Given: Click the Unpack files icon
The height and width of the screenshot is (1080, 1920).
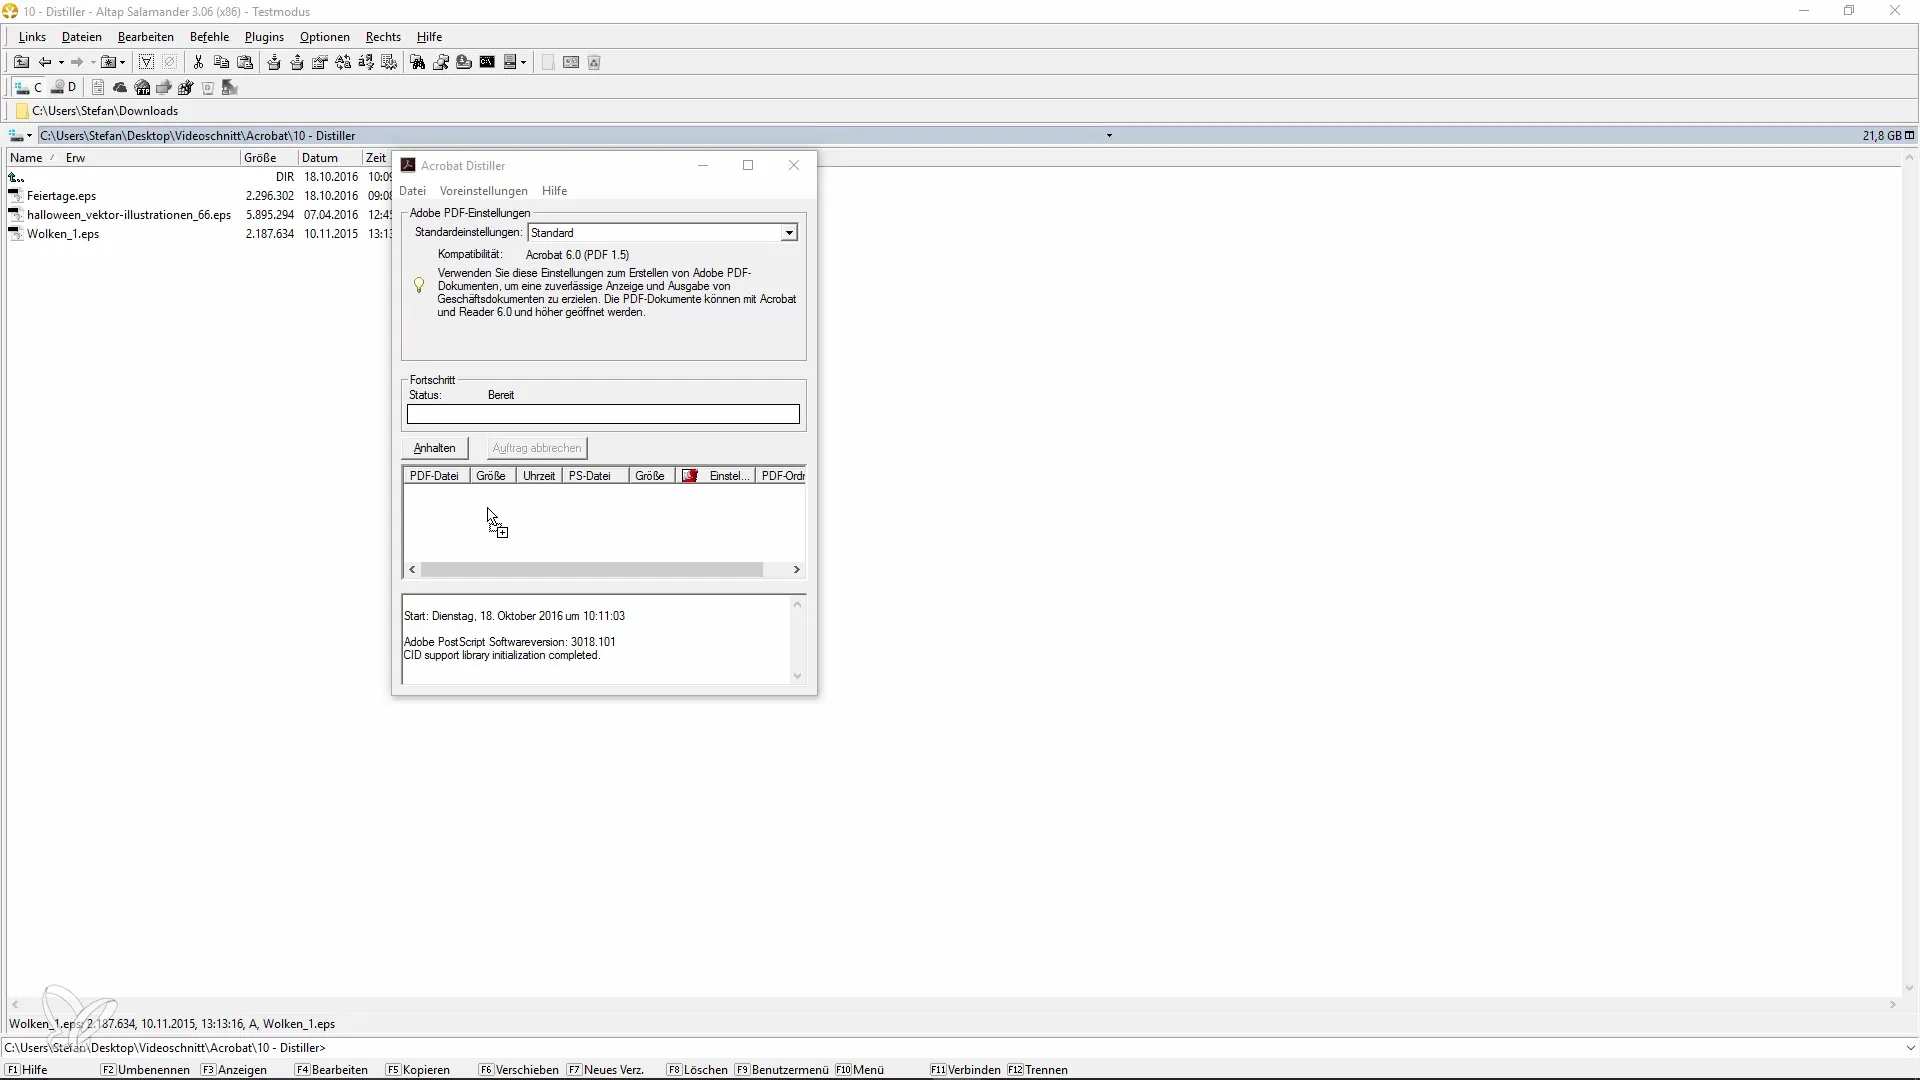Looking at the screenshot, I should pos(297,62).
